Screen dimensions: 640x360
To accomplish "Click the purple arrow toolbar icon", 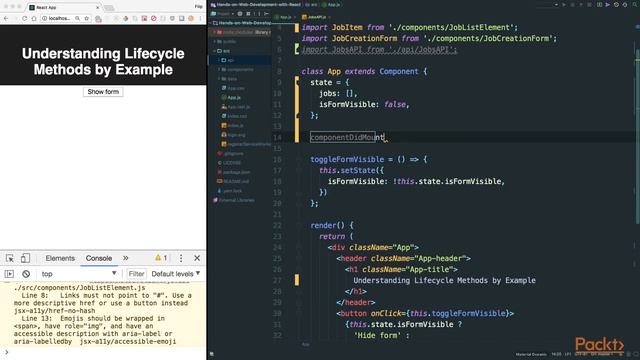I will pos(608,5).
